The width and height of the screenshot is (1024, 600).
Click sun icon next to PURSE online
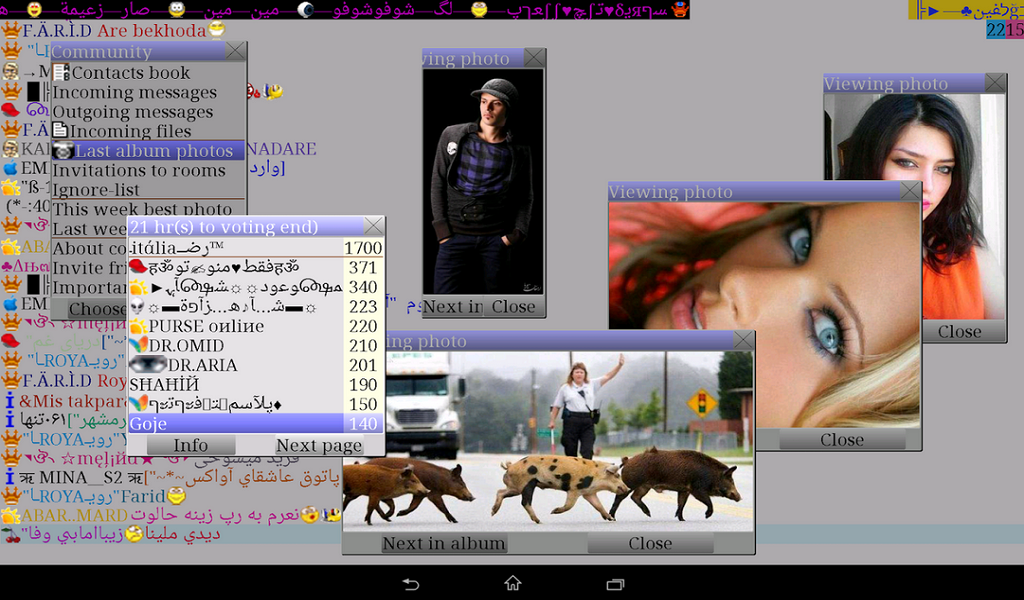click(138, 326)
